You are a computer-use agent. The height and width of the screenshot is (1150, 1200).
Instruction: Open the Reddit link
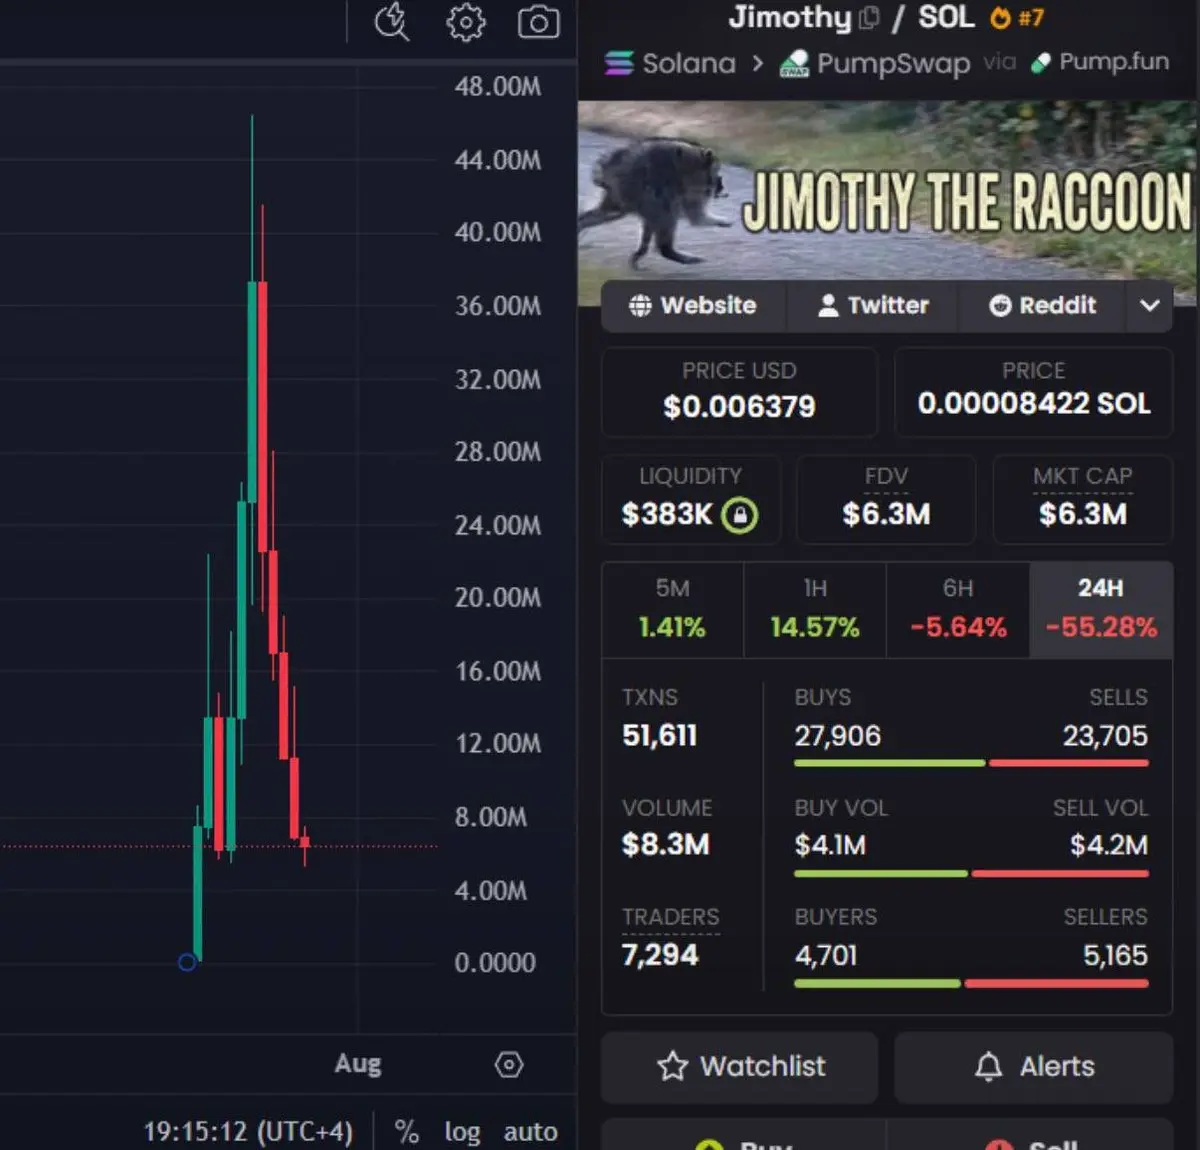(x=1043, y=305)
